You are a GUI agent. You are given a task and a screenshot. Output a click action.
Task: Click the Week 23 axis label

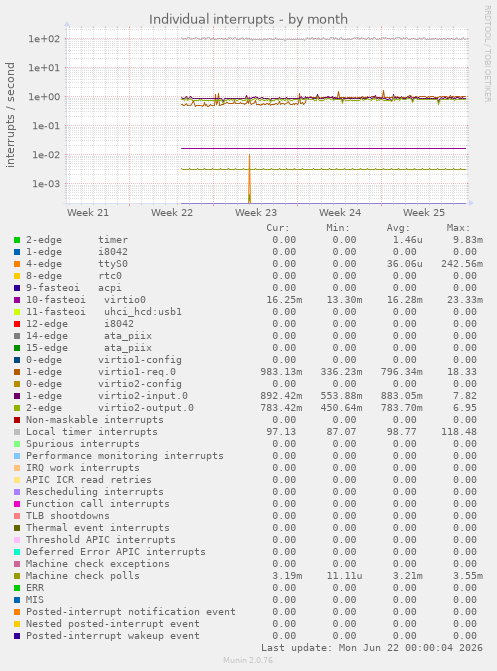coord(256,213)
